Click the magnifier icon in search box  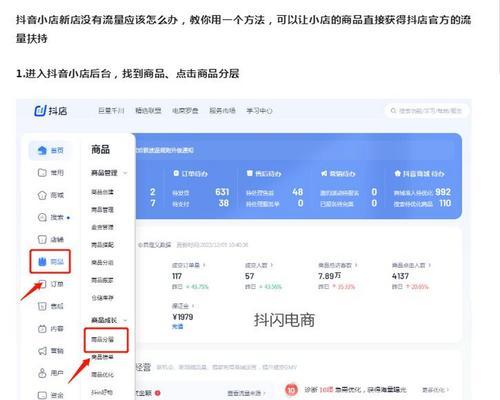[393, 111]
